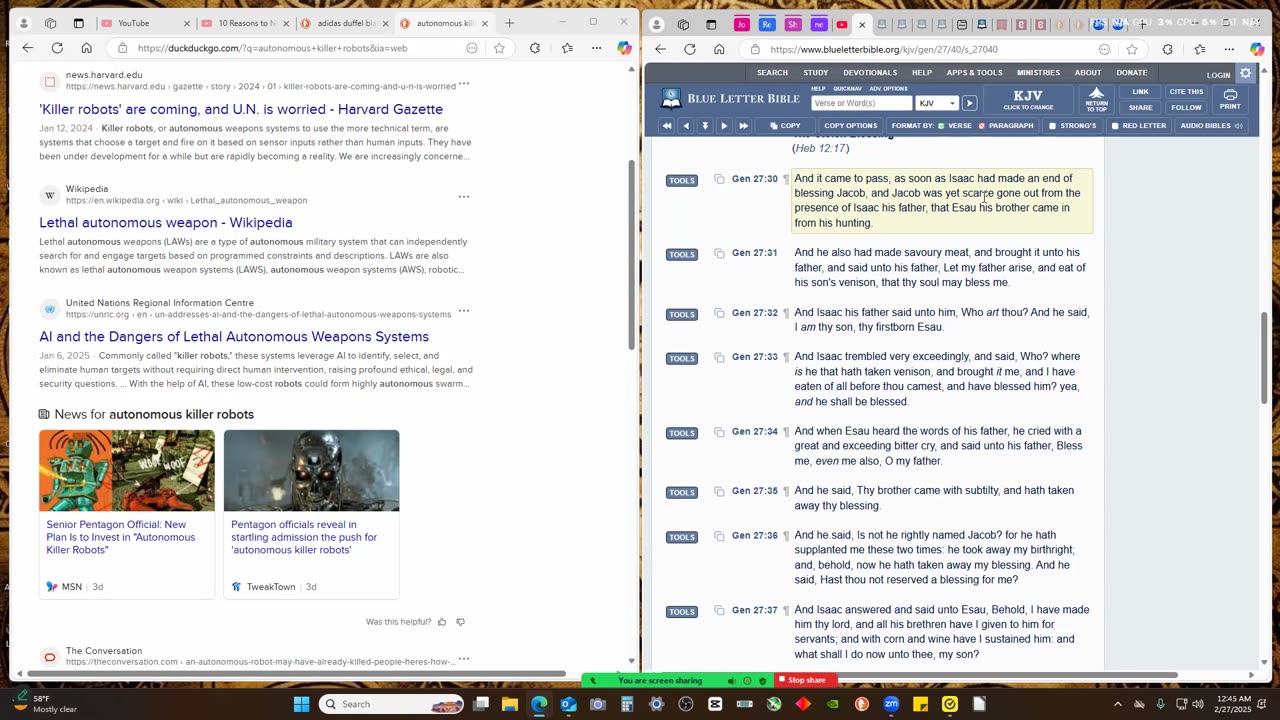Open more options for The Conversation result
Image resolution: width=1280 pixels, height=720 pixels.
pos(463,659)
